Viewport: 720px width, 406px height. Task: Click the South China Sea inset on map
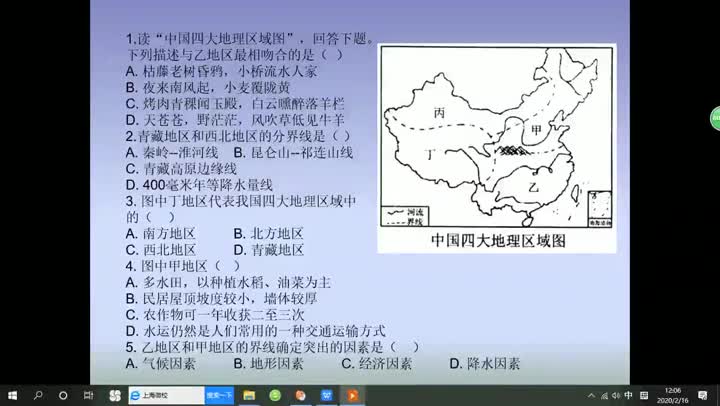click(x=600, y=209)
